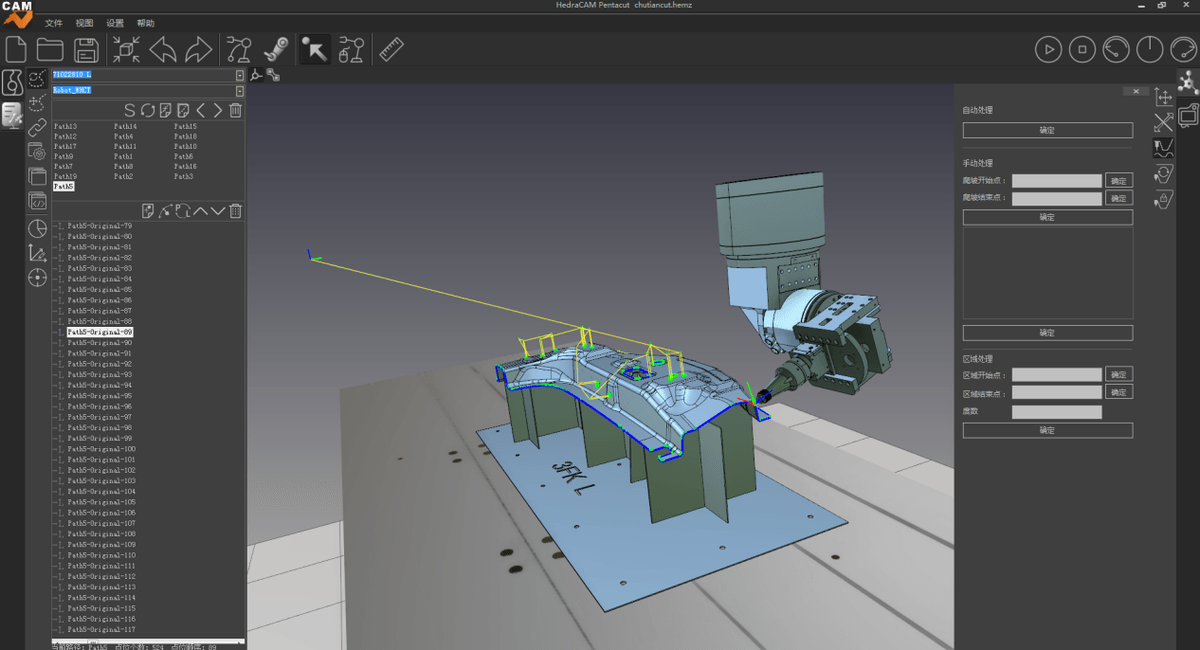
Task: Open the 文件 menu
Action: pyautogui.click(x=53, y=22)
